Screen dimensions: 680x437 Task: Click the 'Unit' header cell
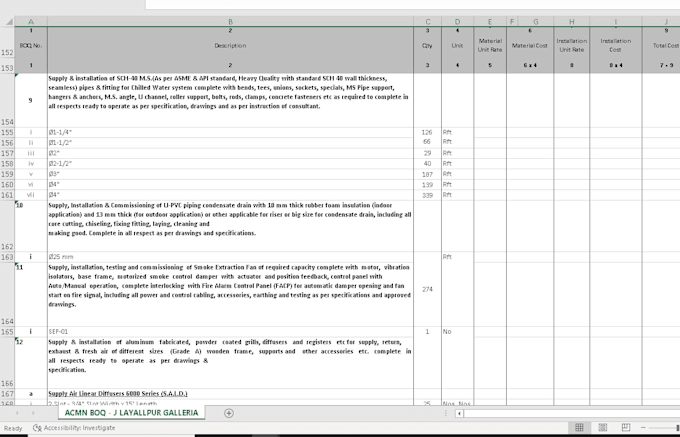point(458,46)
